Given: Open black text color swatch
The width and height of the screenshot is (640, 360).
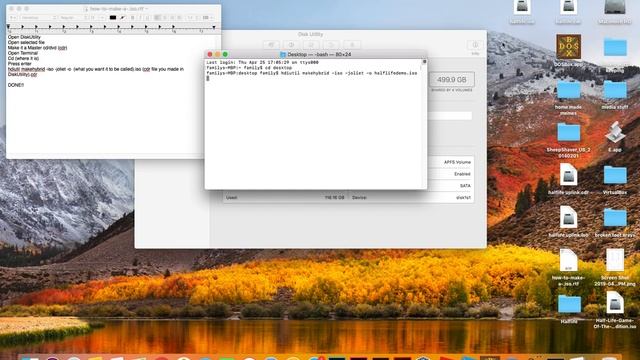Looking at the screenshot, I should pos(113,18).
